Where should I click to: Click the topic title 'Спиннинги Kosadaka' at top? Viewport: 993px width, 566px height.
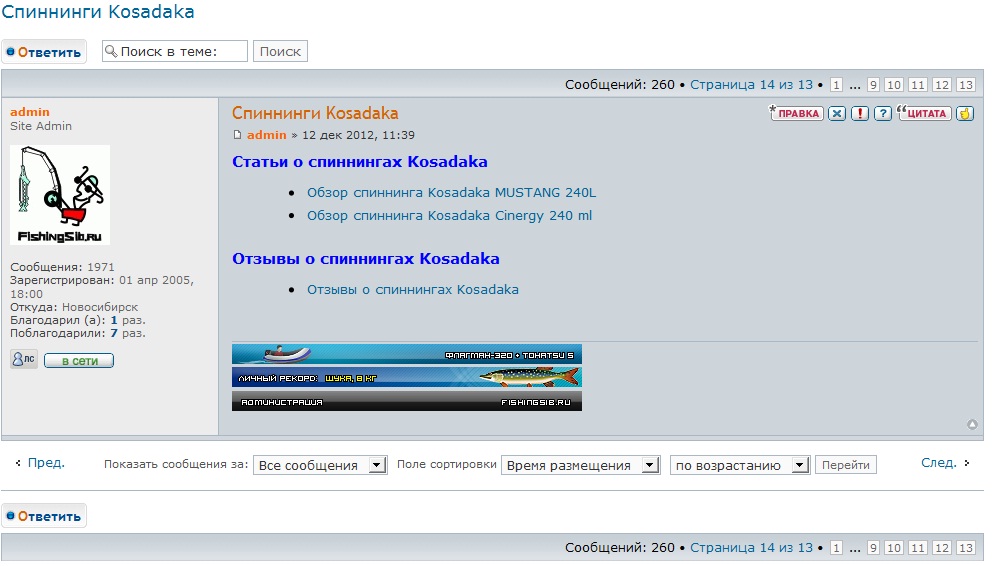(98, 12)
